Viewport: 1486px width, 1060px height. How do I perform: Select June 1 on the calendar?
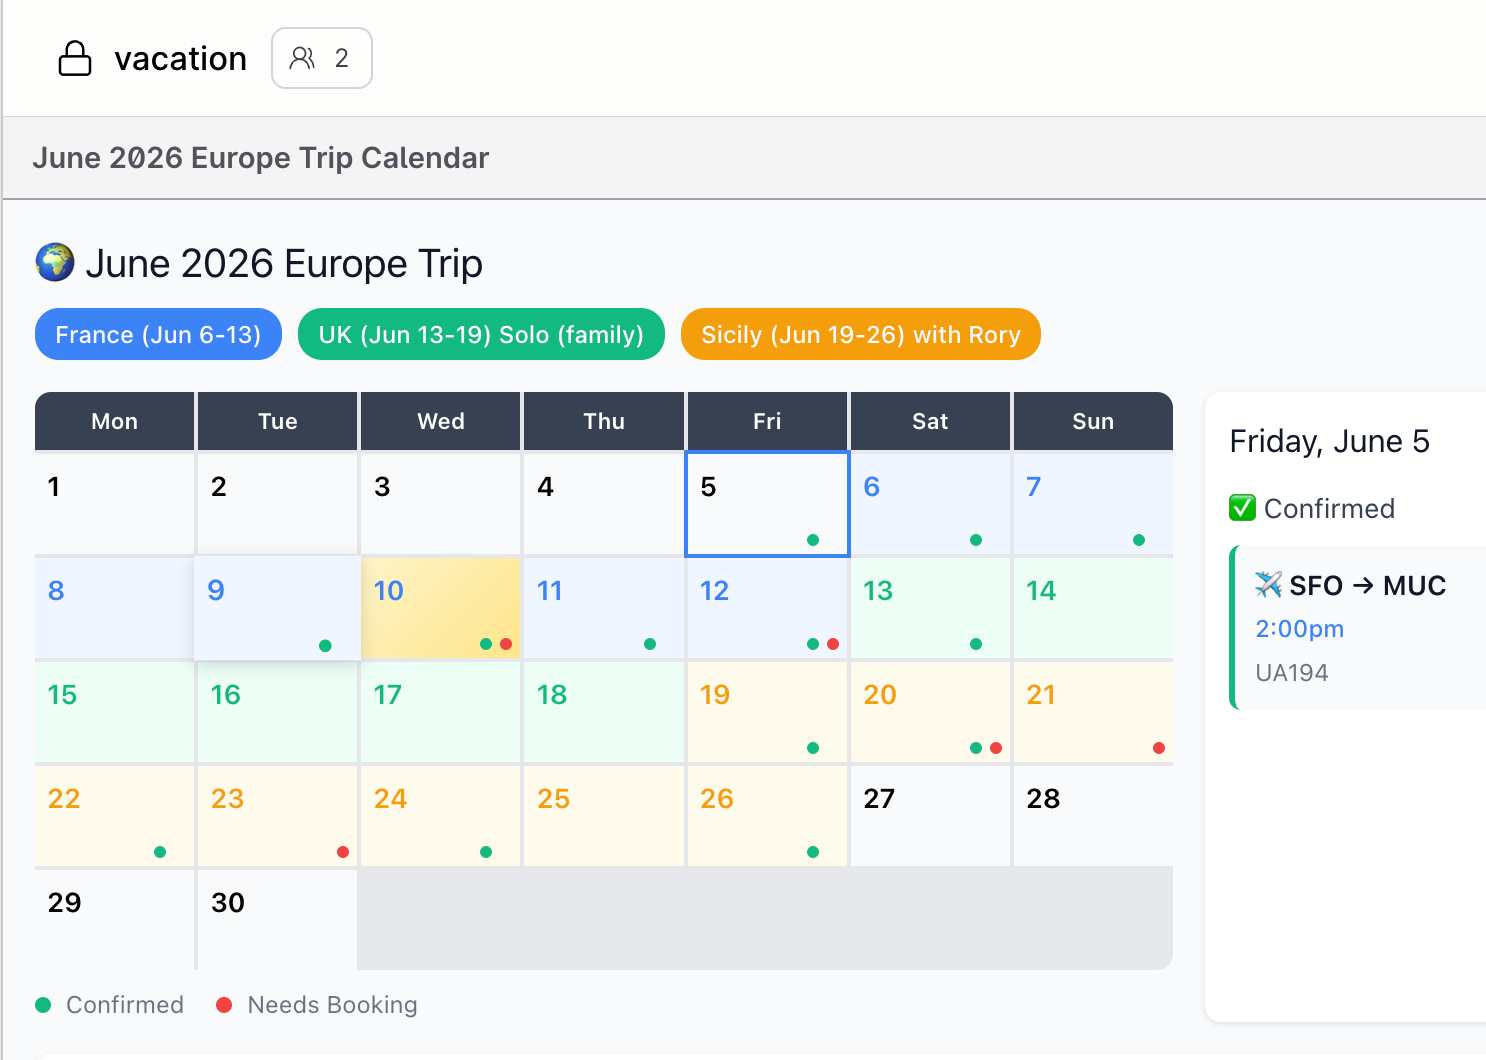click(115, 504)
